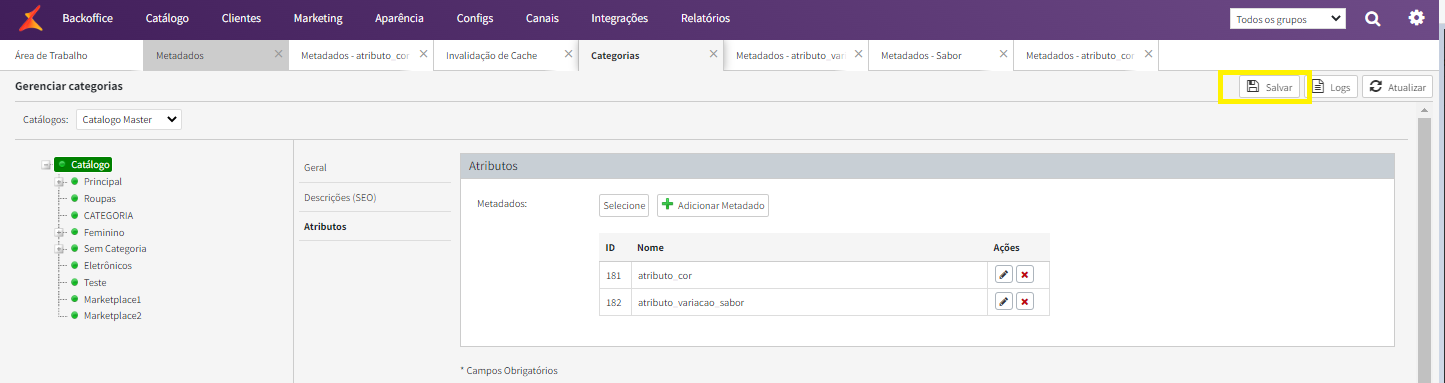Select the Marketplace2 category
Screen dimensions: 1445x383
click(x=113, y=315)
